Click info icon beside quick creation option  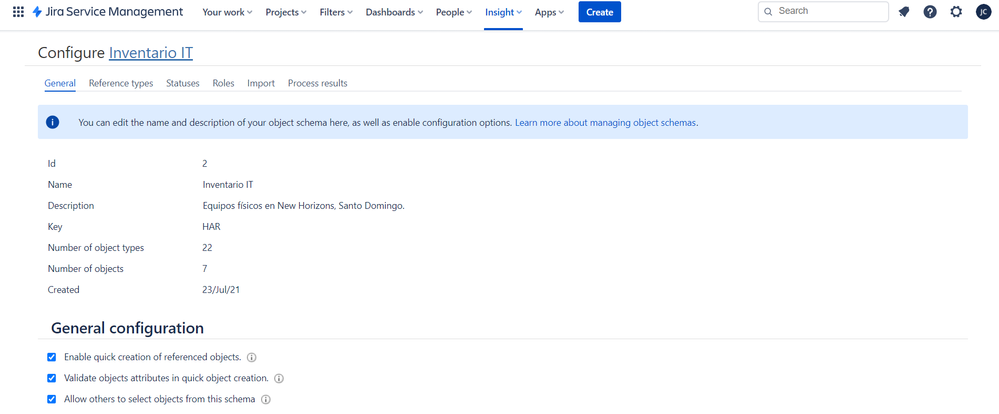(x=252, y=357)
